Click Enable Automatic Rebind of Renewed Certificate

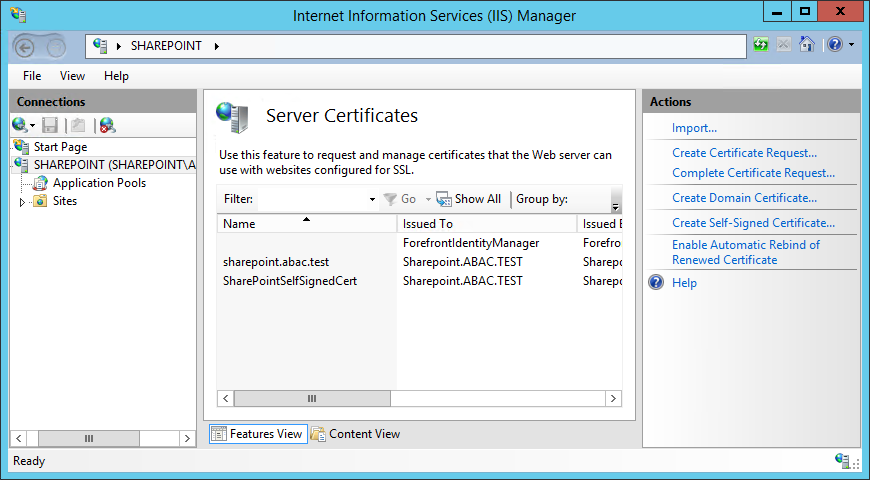(x=746, y=252)
